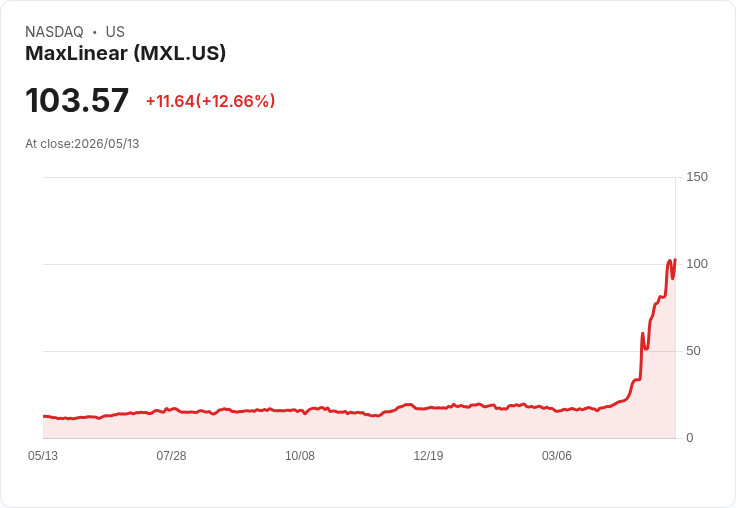The image size is (736, 508).
Task: Click the price change +11.64(+12.66%)
Action: [x=210, y=101]
